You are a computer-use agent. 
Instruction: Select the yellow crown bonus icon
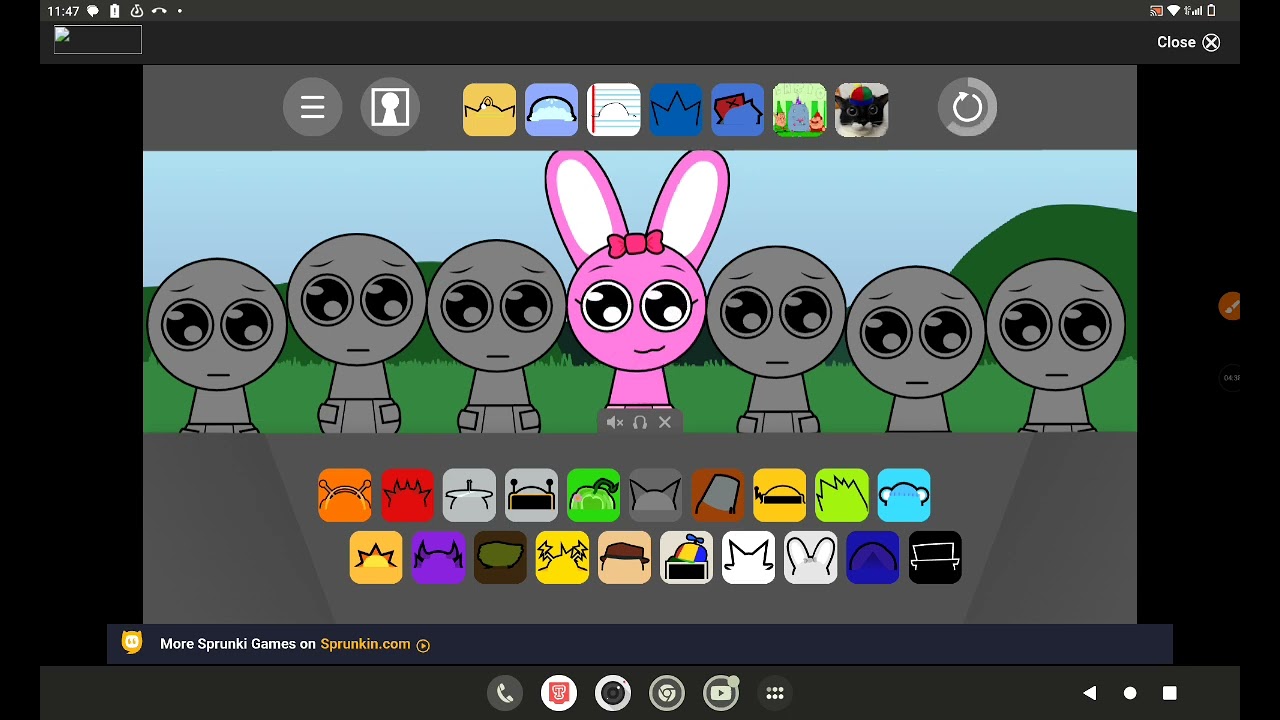point(489,110)
